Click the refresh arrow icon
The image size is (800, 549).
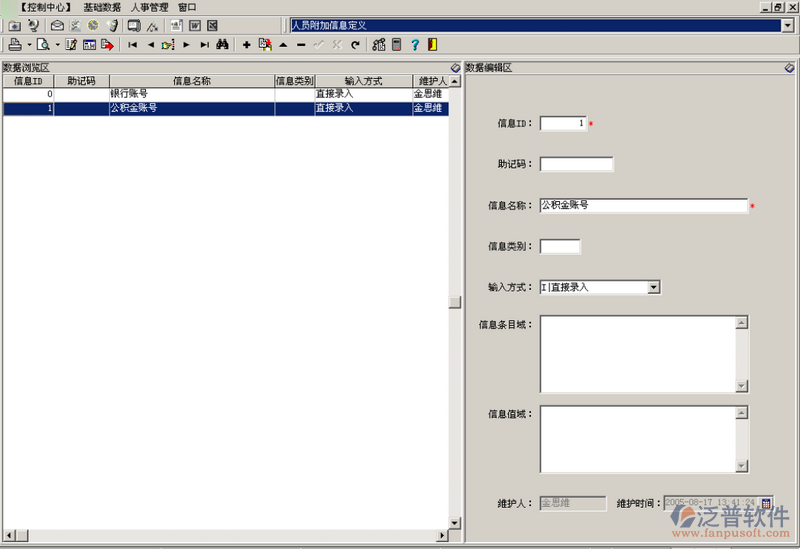354,45
